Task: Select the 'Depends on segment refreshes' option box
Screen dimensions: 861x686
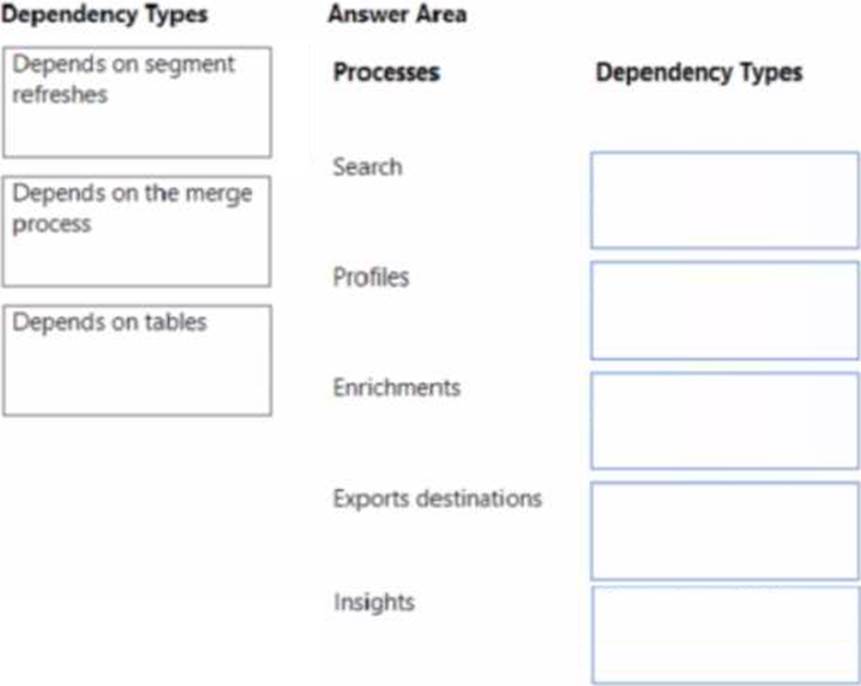Action: click(137, 103)
